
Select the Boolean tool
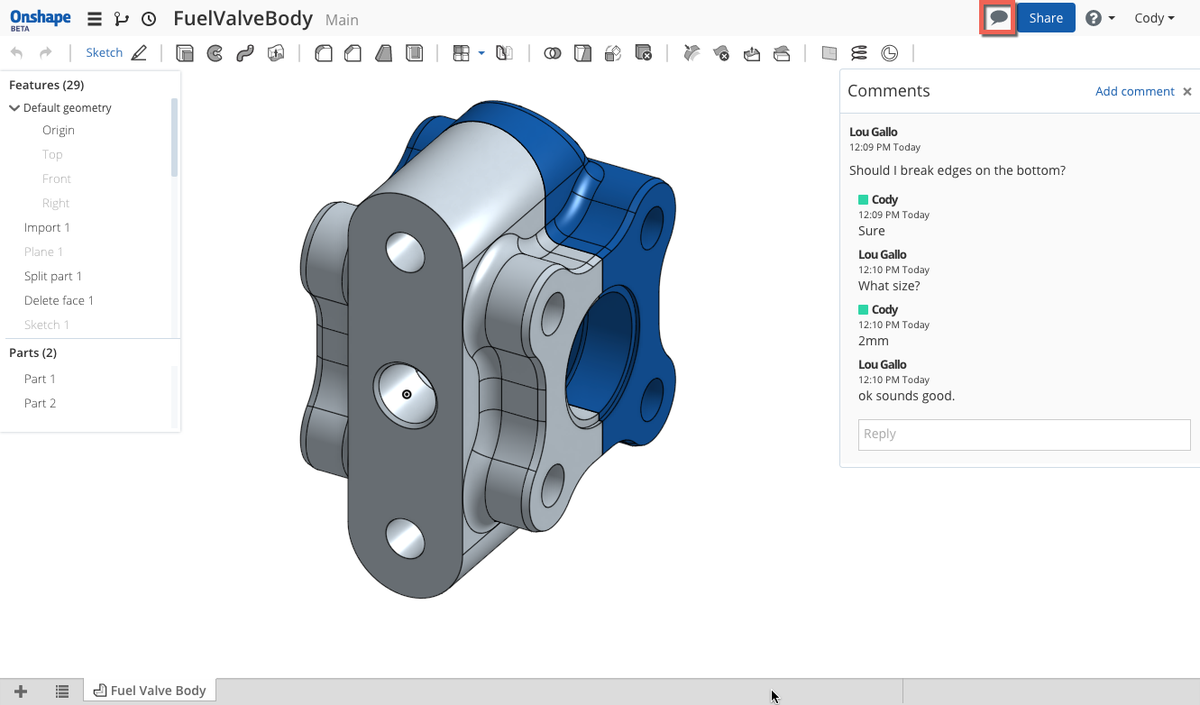pyautogui.click(x=552, y=53)
